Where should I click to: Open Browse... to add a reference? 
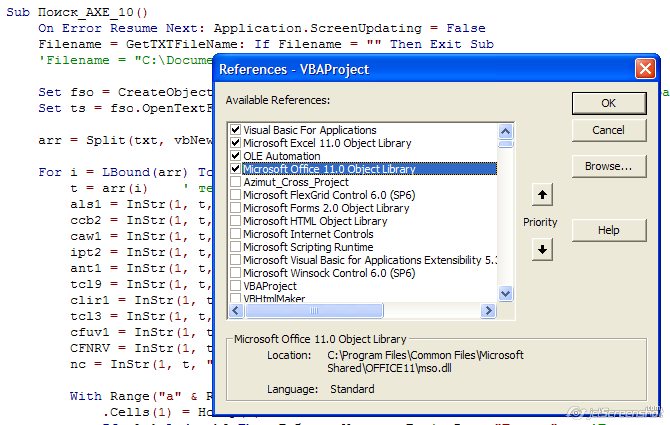coord(609,166)
